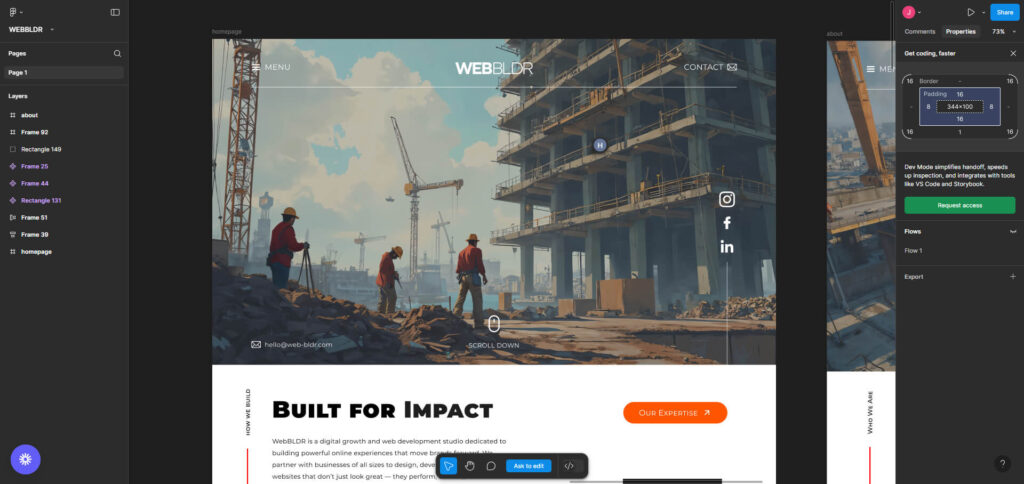Image resolution: width=1024 pixels, height=484 pixels.
Task: Click the blue Share button
Action: [x=1004, y=12]
